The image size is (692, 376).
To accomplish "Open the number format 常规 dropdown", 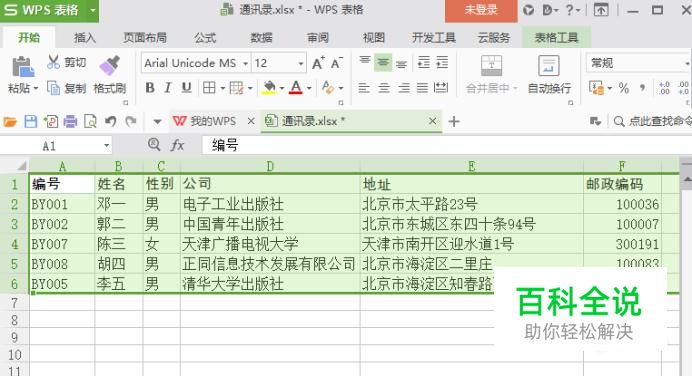I will (687, 64).
